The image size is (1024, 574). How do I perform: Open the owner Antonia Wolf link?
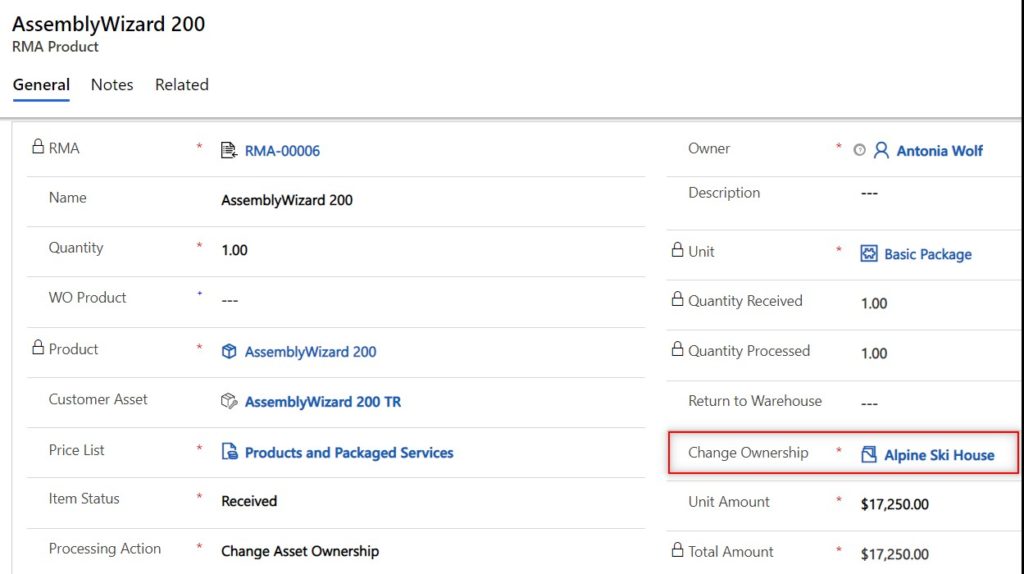point(939,151)
